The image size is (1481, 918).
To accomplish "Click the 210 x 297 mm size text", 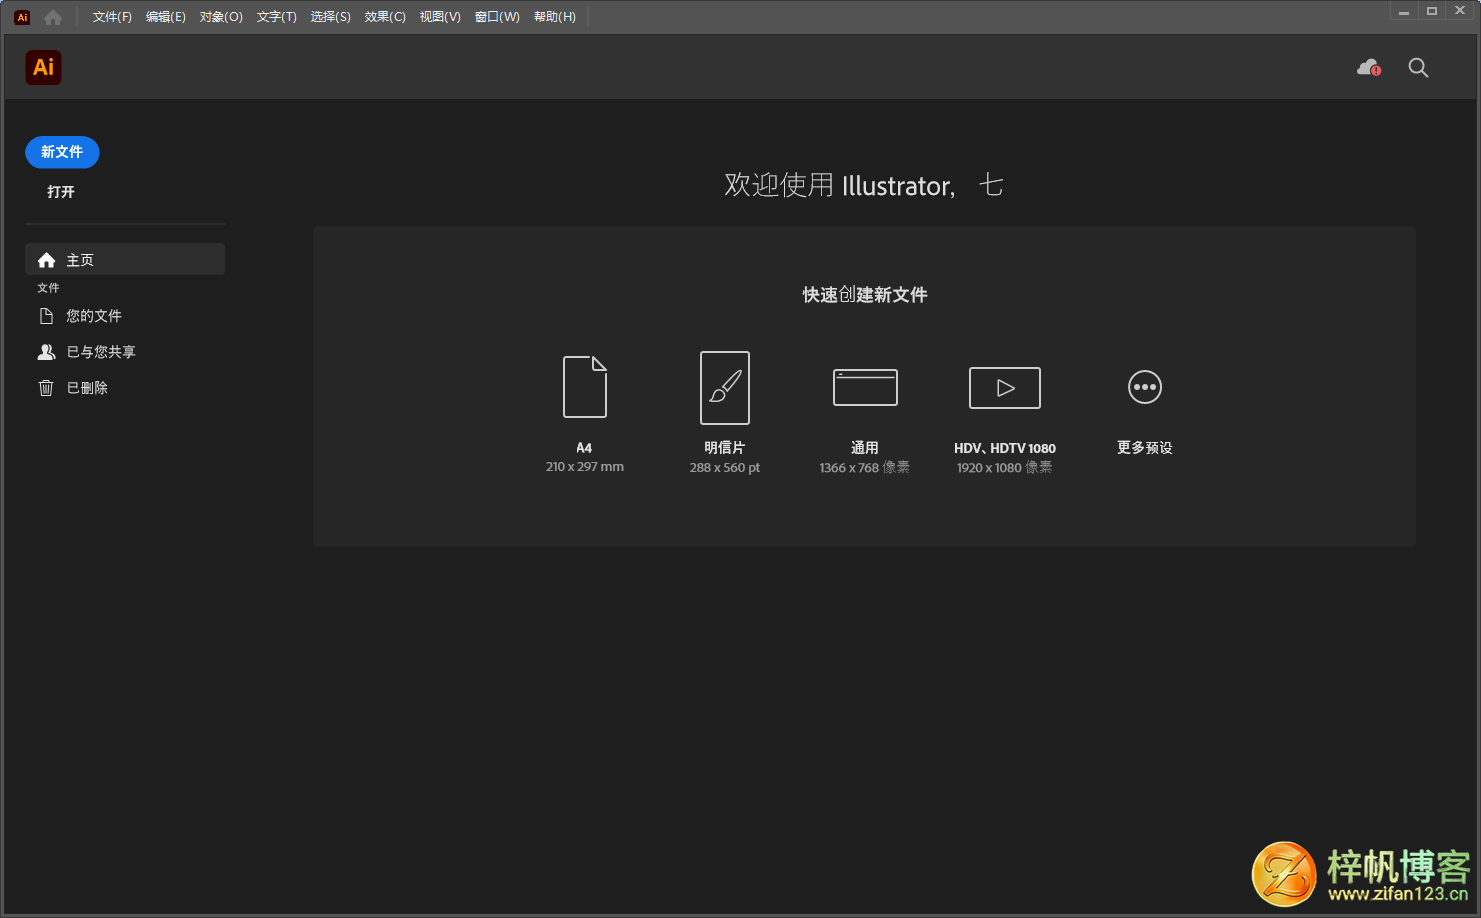I will click(x=585, y=467).
